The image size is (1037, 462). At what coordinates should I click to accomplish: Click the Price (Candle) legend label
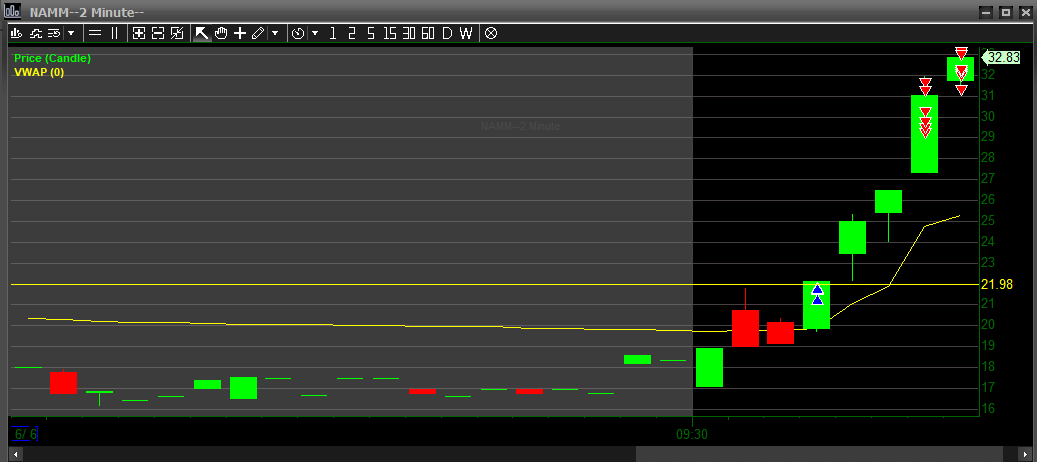[x=52, y=58]
